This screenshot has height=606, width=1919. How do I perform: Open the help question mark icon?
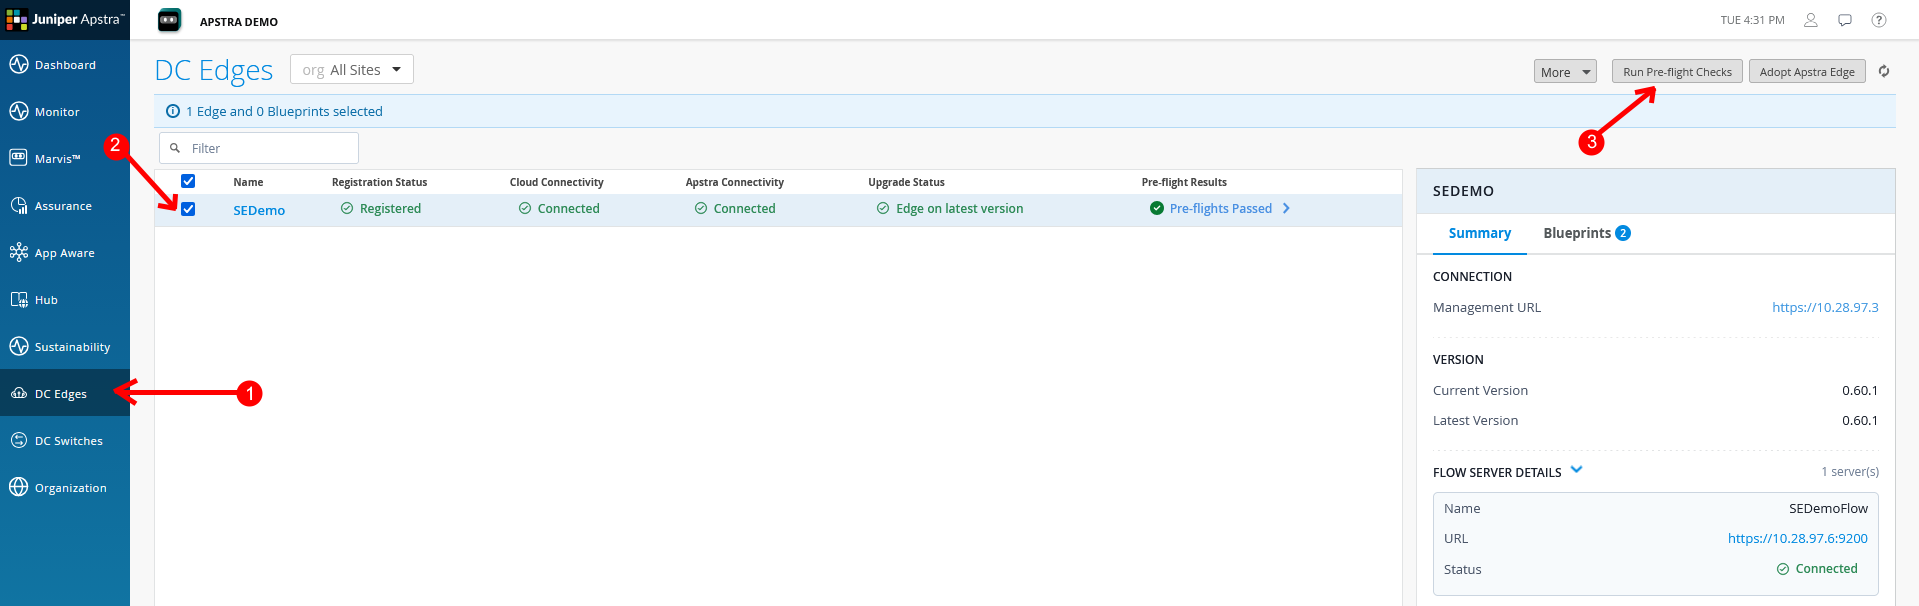(1879, 20)
